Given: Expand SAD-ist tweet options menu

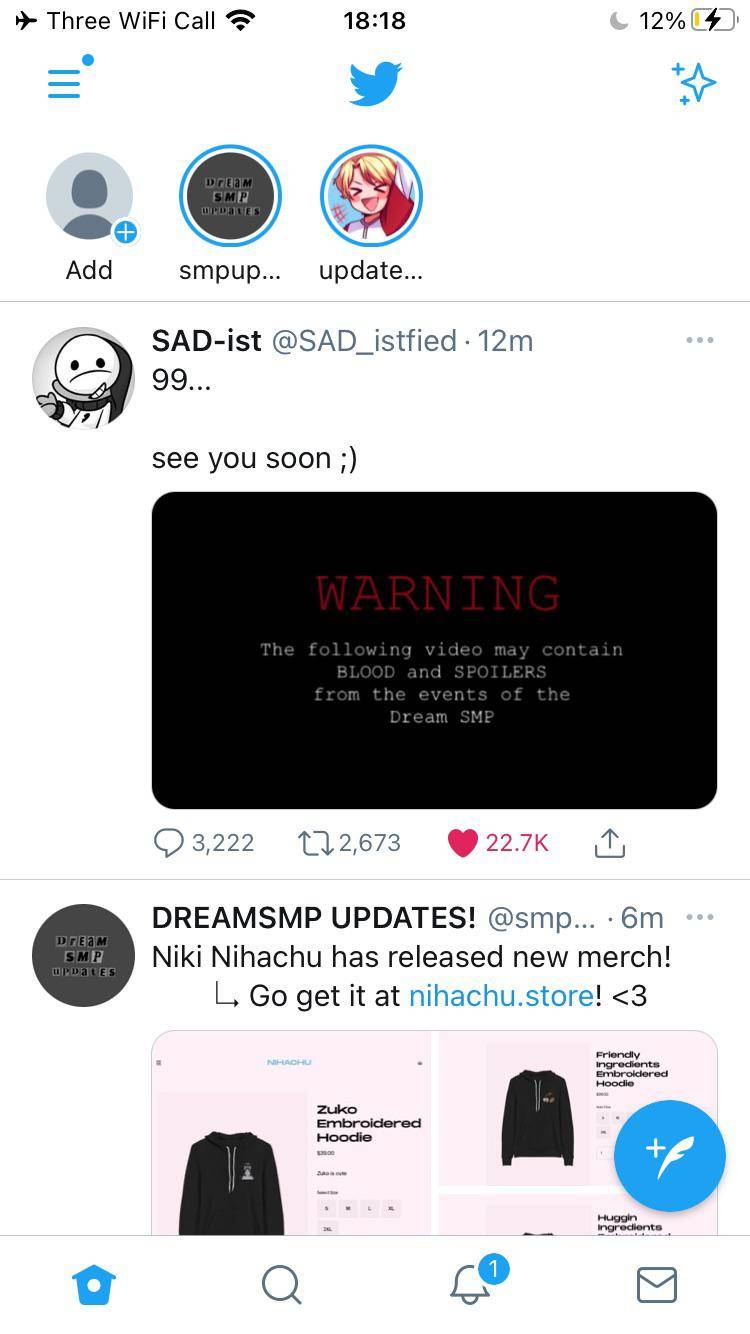Looking at the screenshot, I should click(700, 340).
